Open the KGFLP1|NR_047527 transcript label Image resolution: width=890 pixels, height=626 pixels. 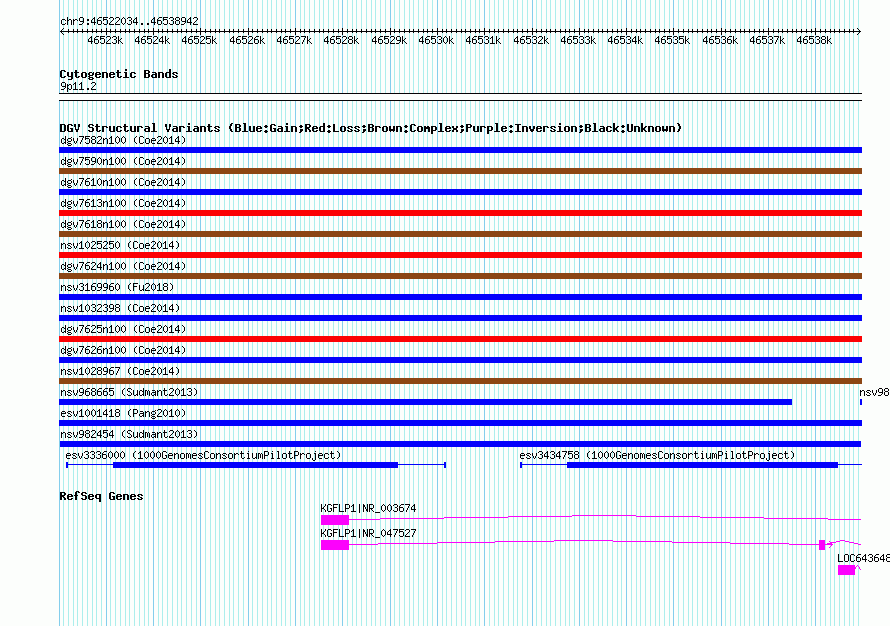[368, 533]
